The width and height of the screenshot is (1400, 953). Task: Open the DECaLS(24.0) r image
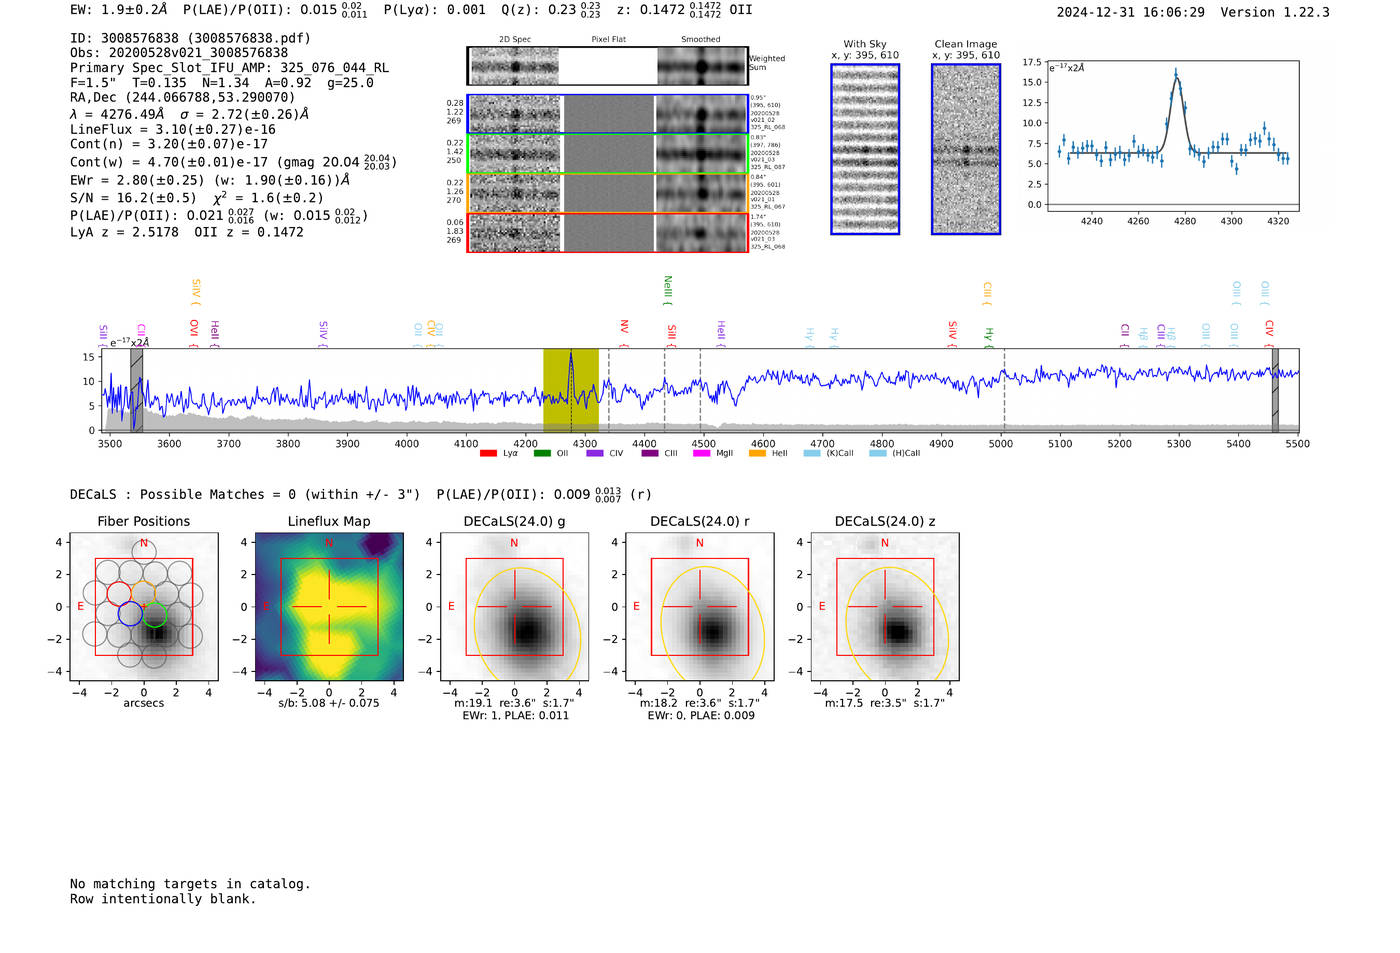click(x=700, y=607)
